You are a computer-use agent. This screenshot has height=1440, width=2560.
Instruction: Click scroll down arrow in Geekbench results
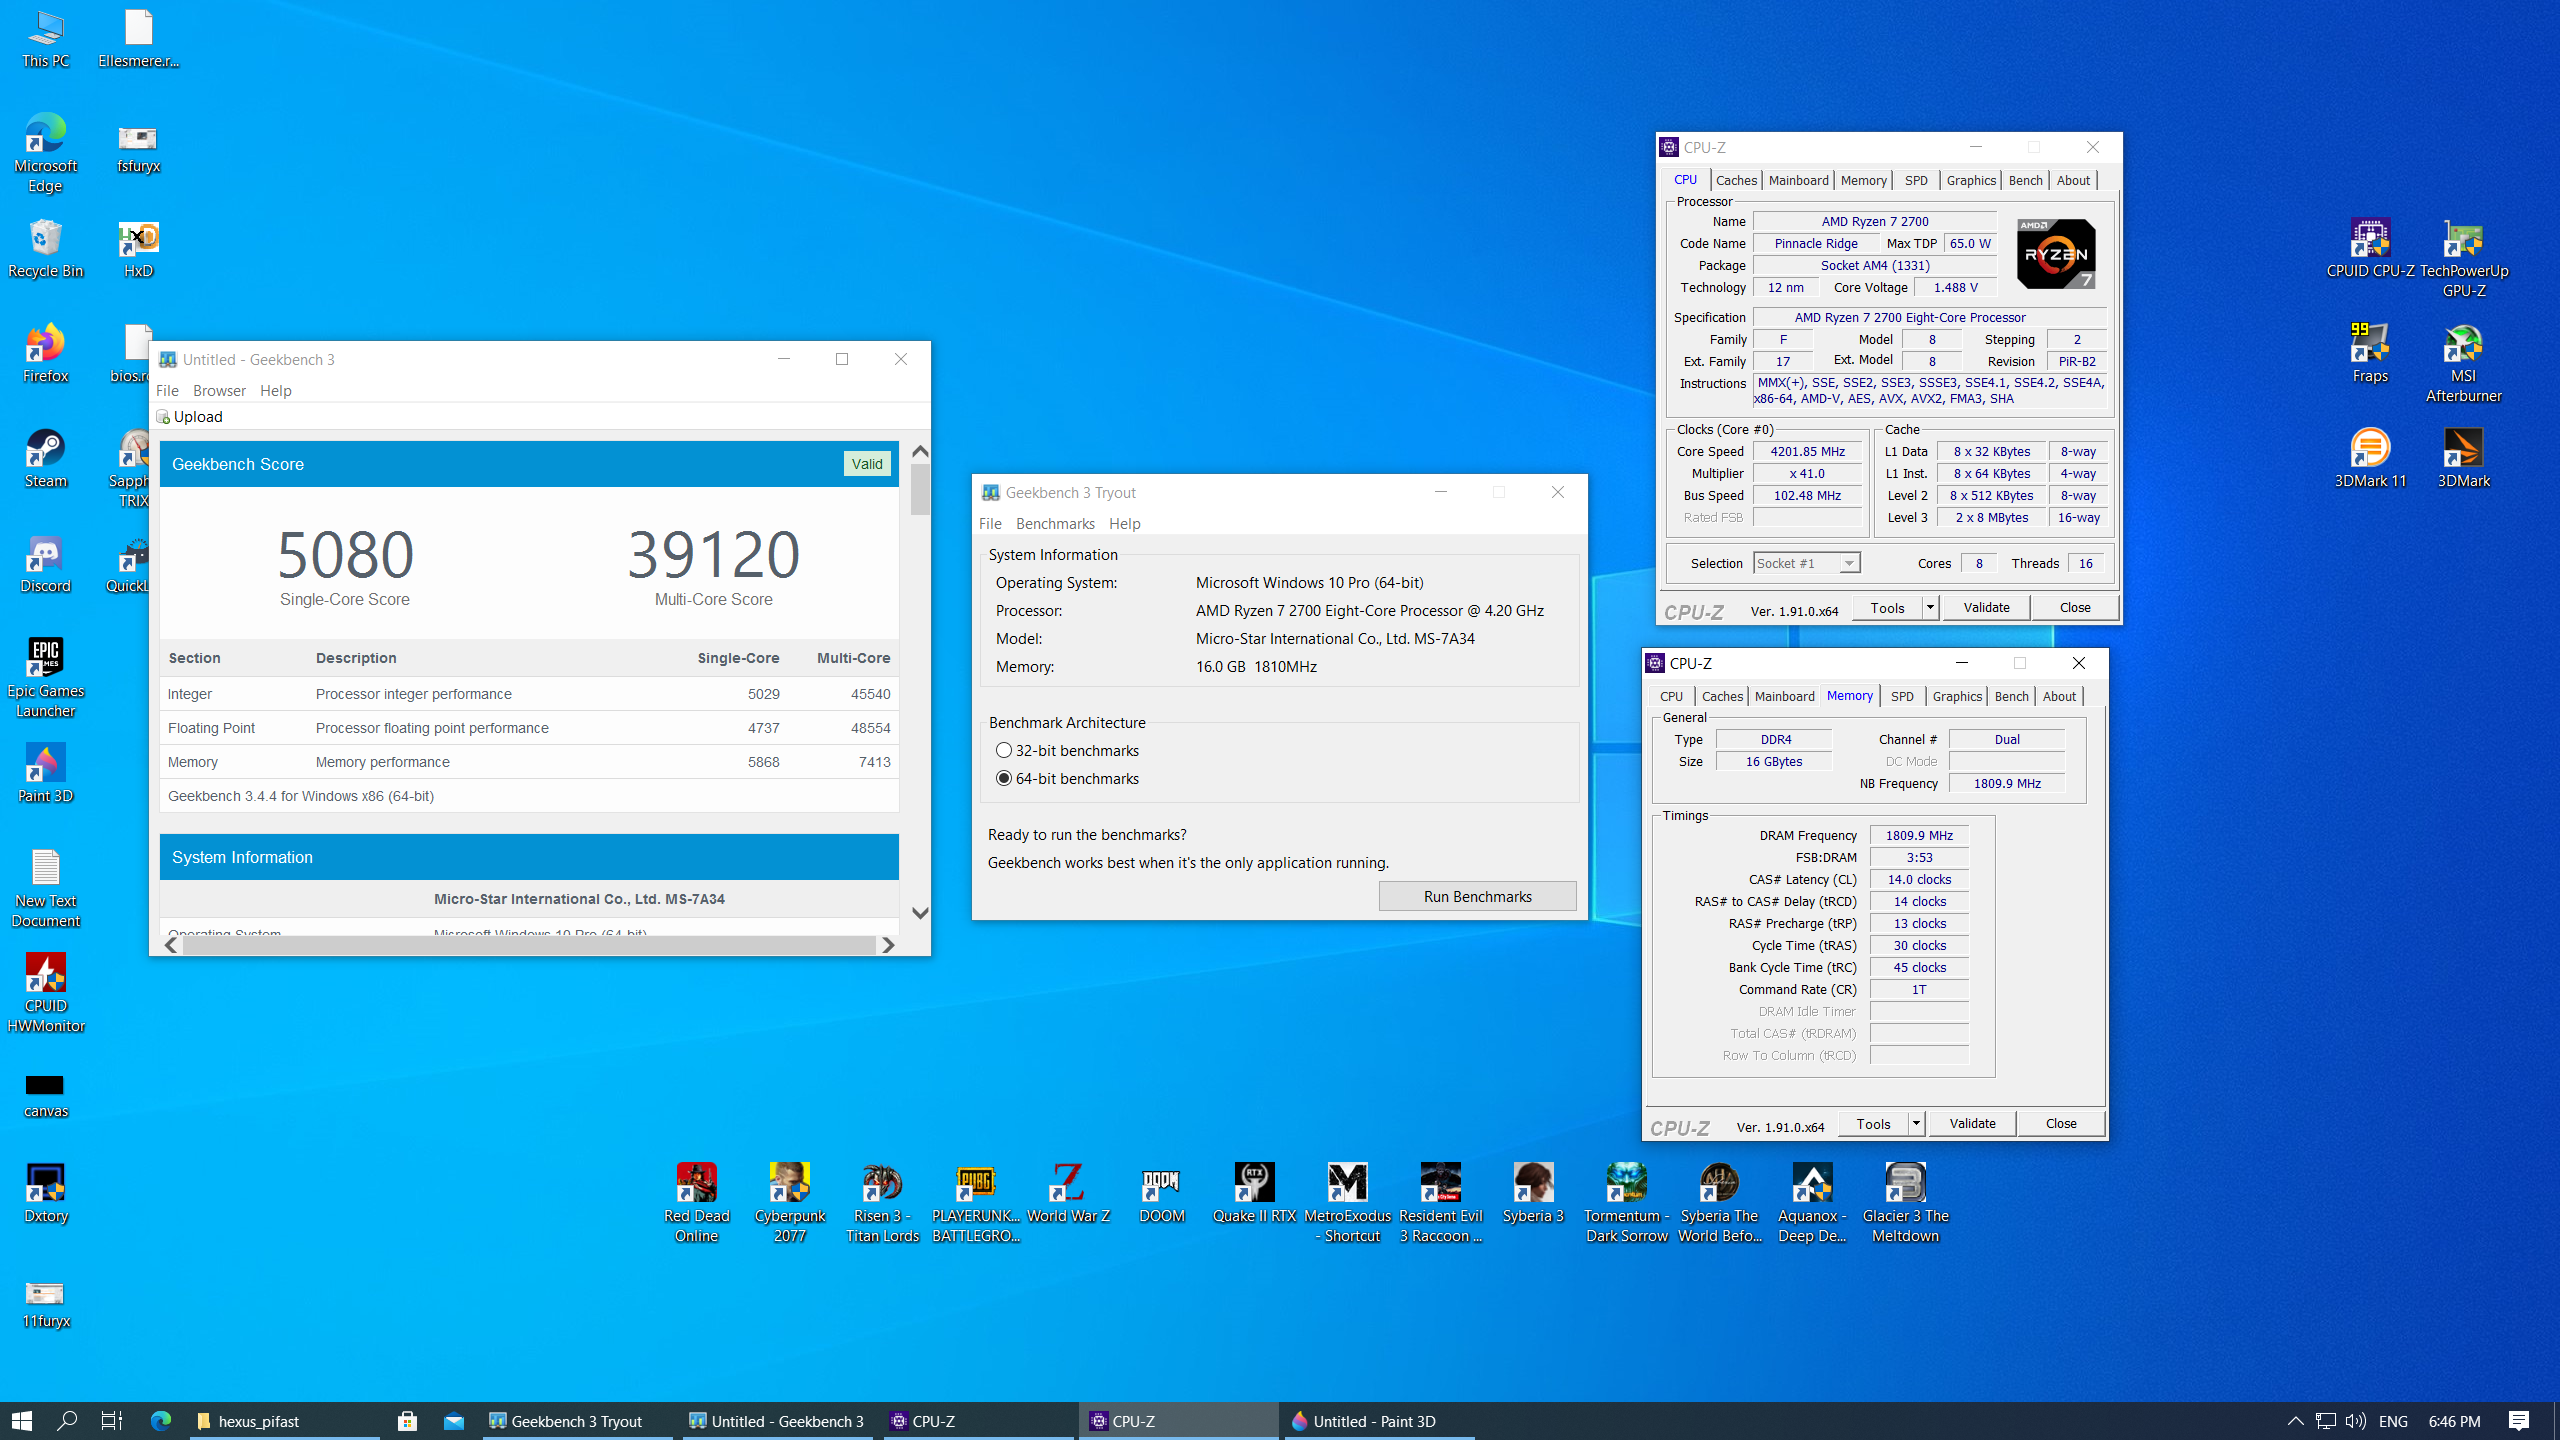920,912
